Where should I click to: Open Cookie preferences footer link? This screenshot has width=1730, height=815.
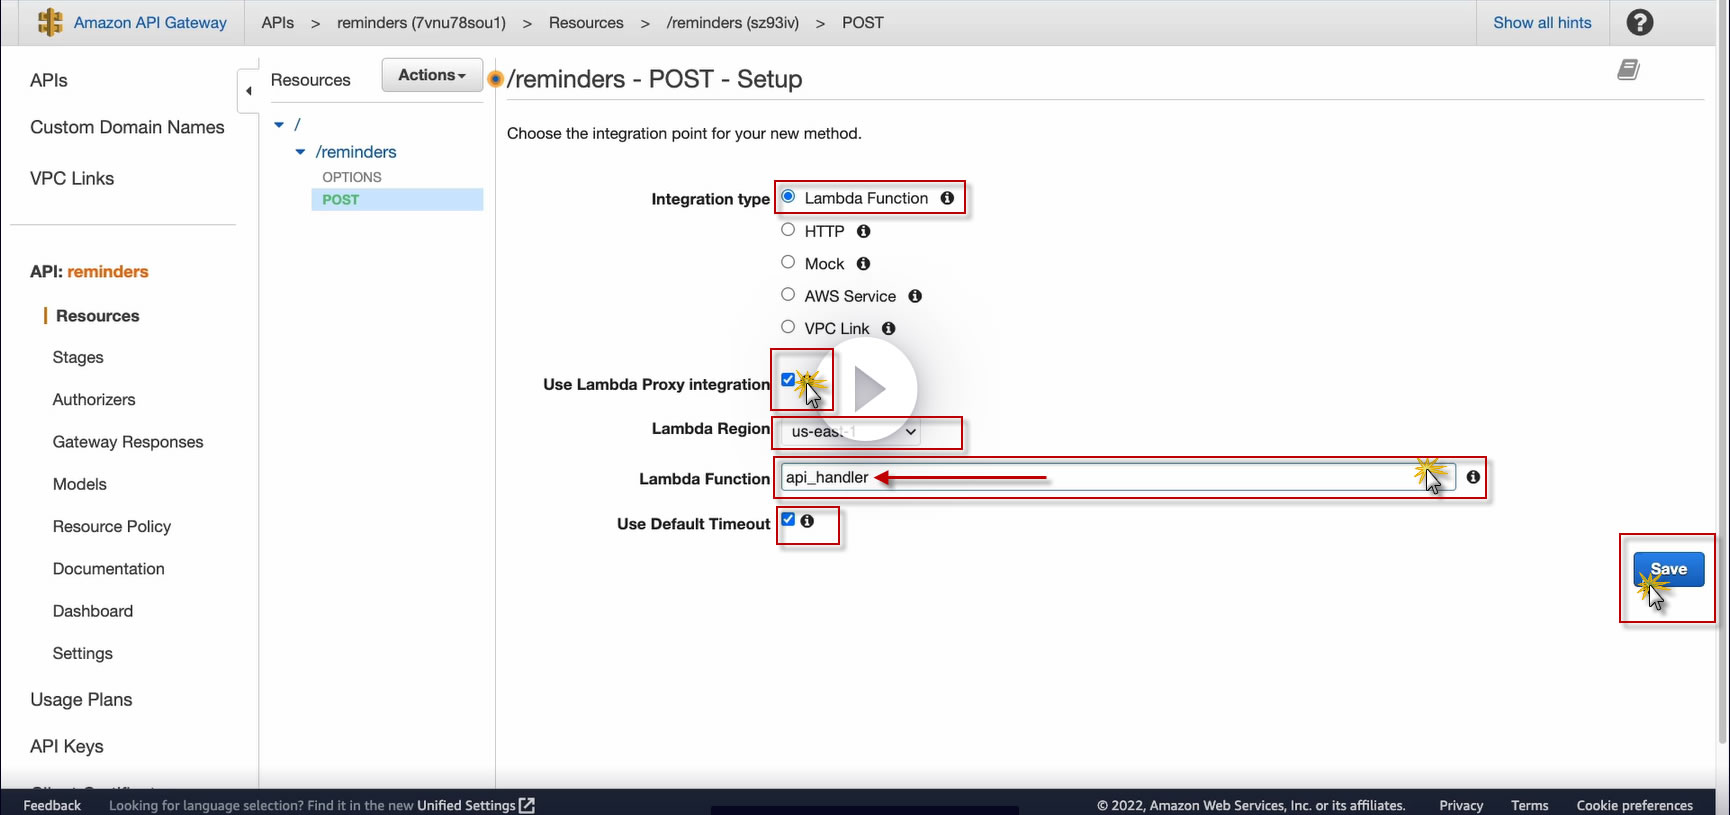[x=1635, y=805]
